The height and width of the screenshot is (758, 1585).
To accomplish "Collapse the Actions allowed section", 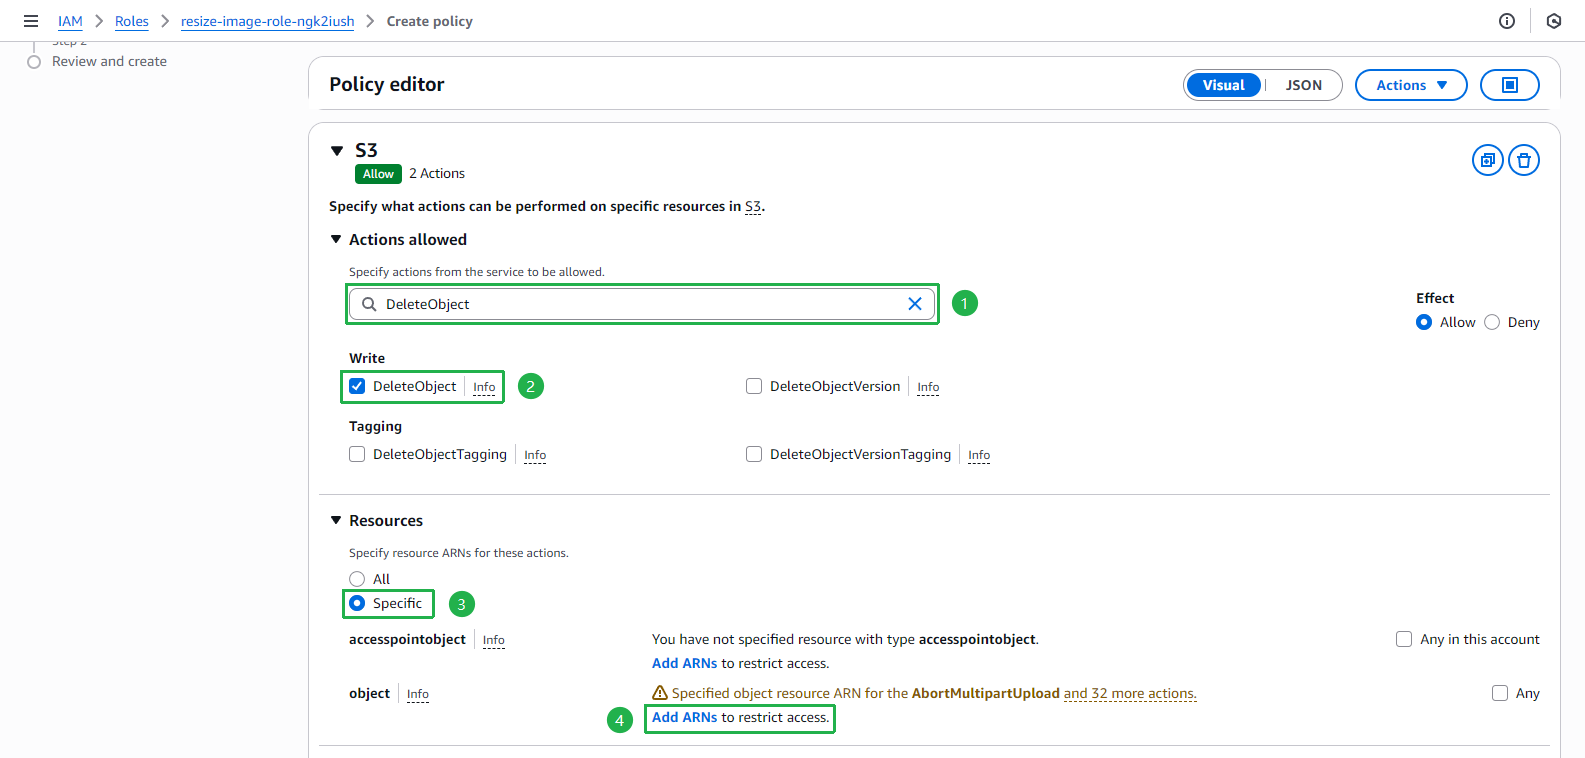I will [x=336, y=239].
